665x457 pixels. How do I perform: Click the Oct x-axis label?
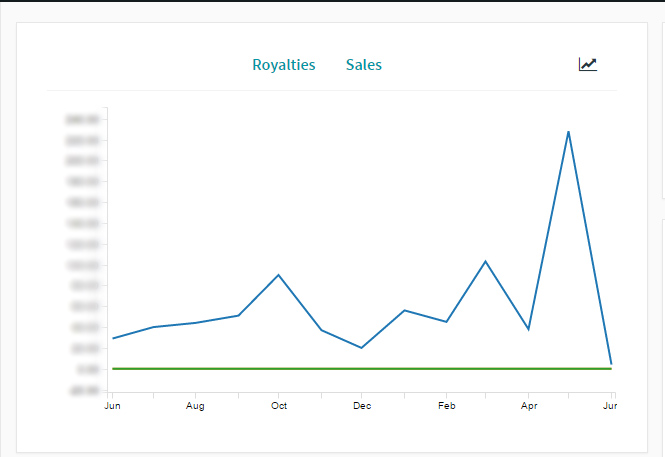(x=279, y=406)
